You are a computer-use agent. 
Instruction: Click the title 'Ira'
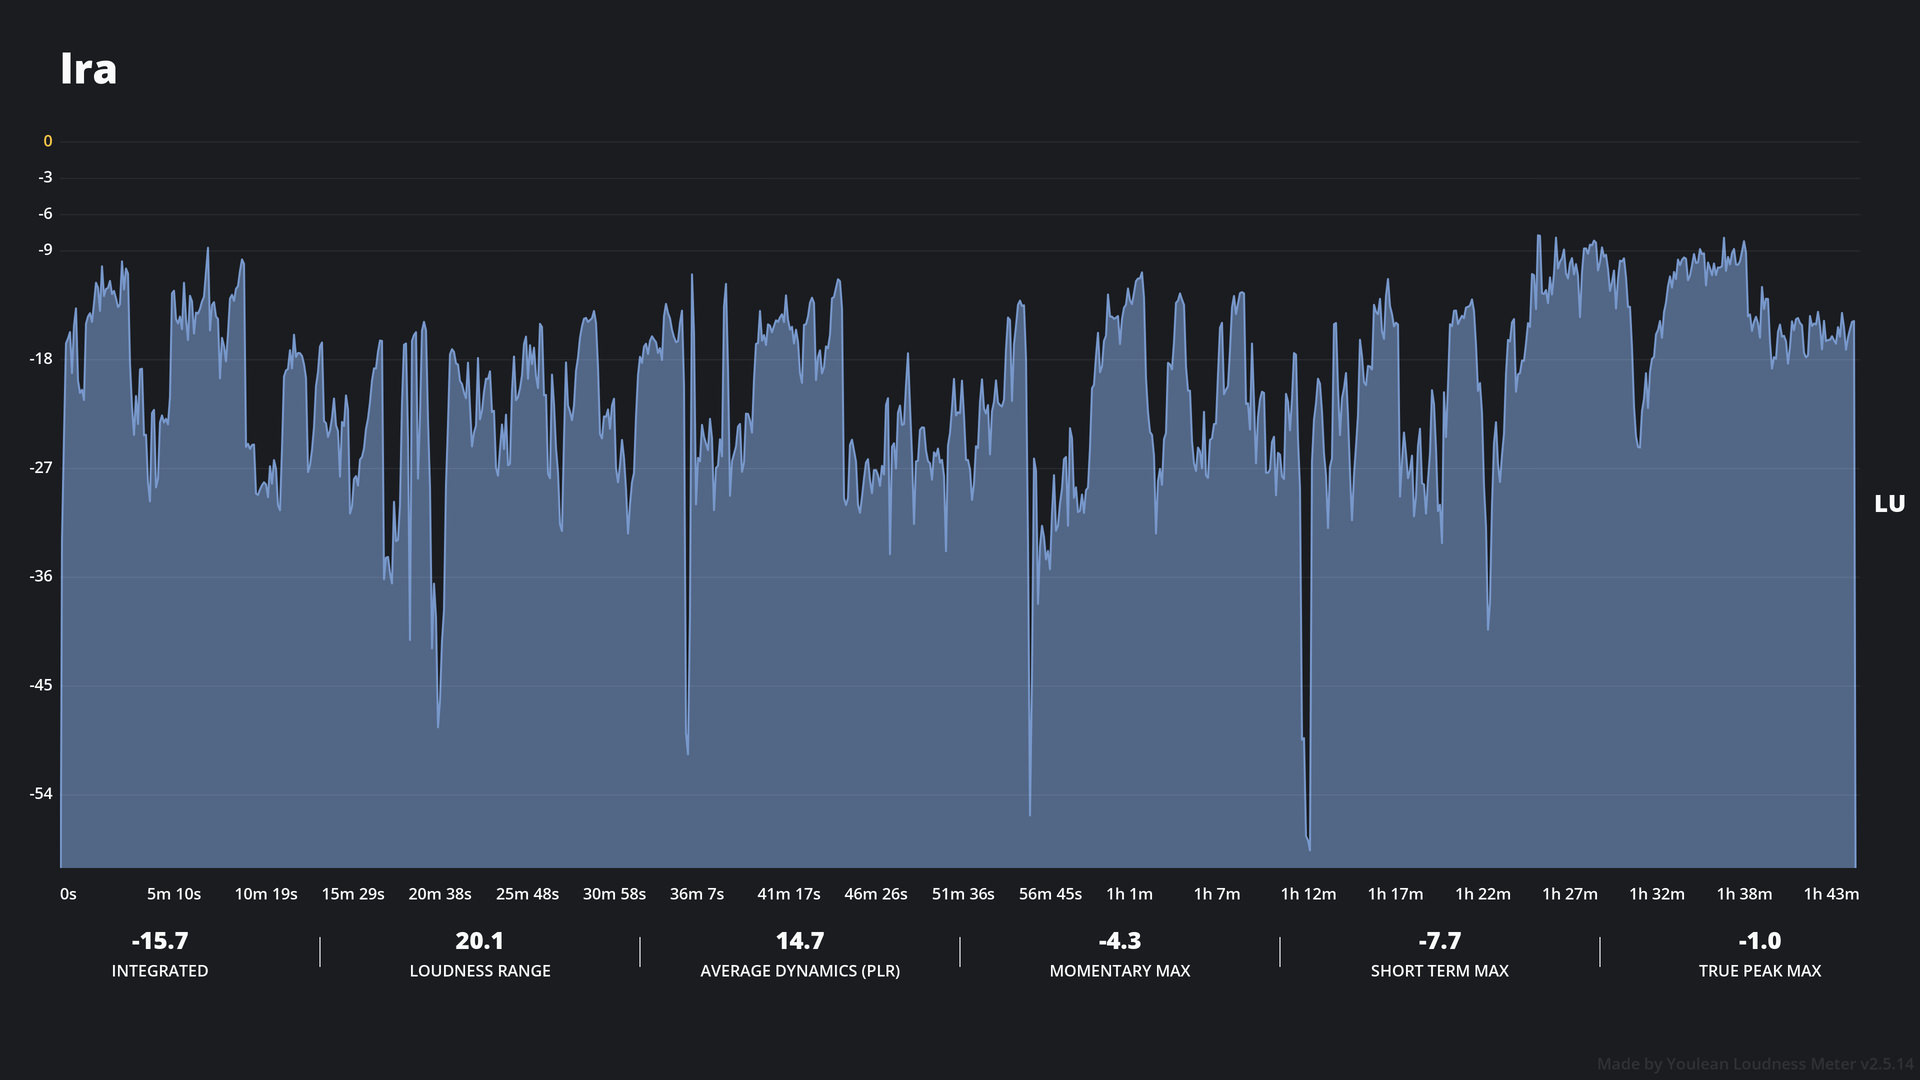point(88,69)
